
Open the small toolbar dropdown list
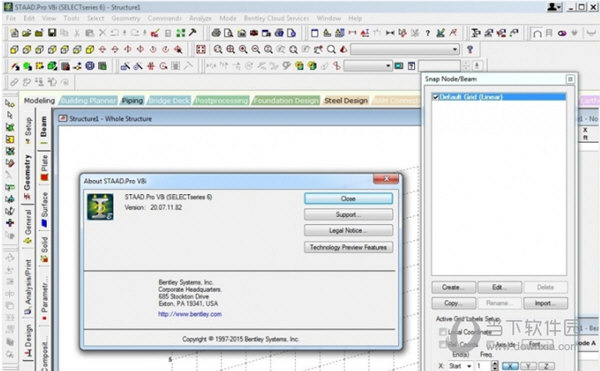(x=367, y=66)
